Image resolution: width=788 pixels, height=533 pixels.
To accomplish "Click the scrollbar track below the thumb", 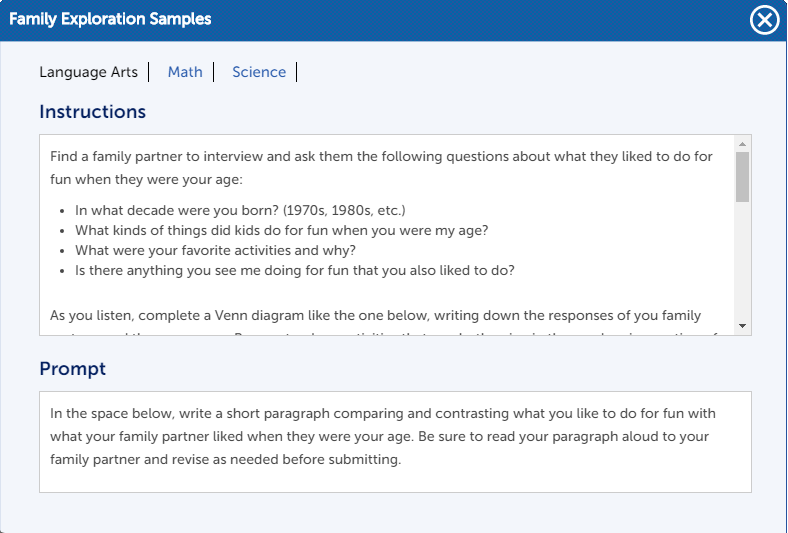I will [742, 260].
